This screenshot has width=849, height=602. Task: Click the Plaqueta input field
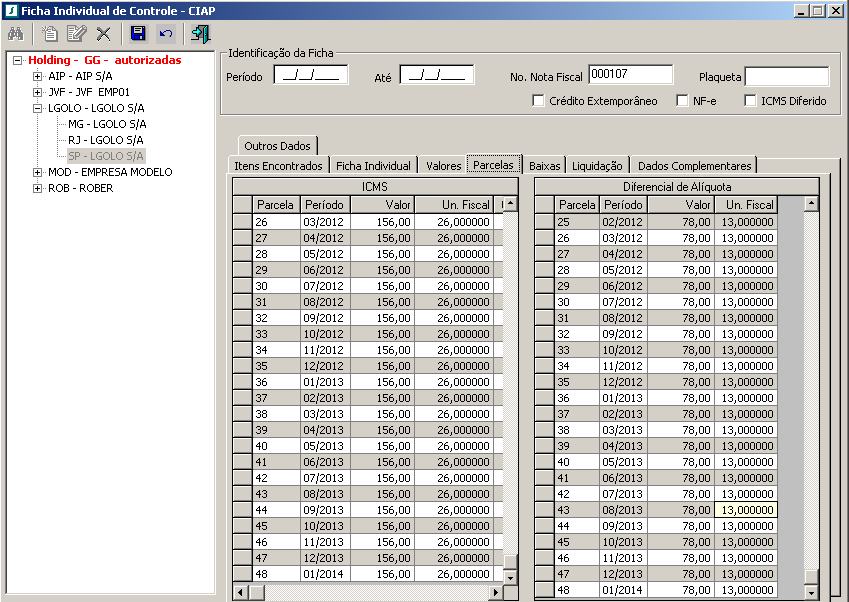[786, 77]
